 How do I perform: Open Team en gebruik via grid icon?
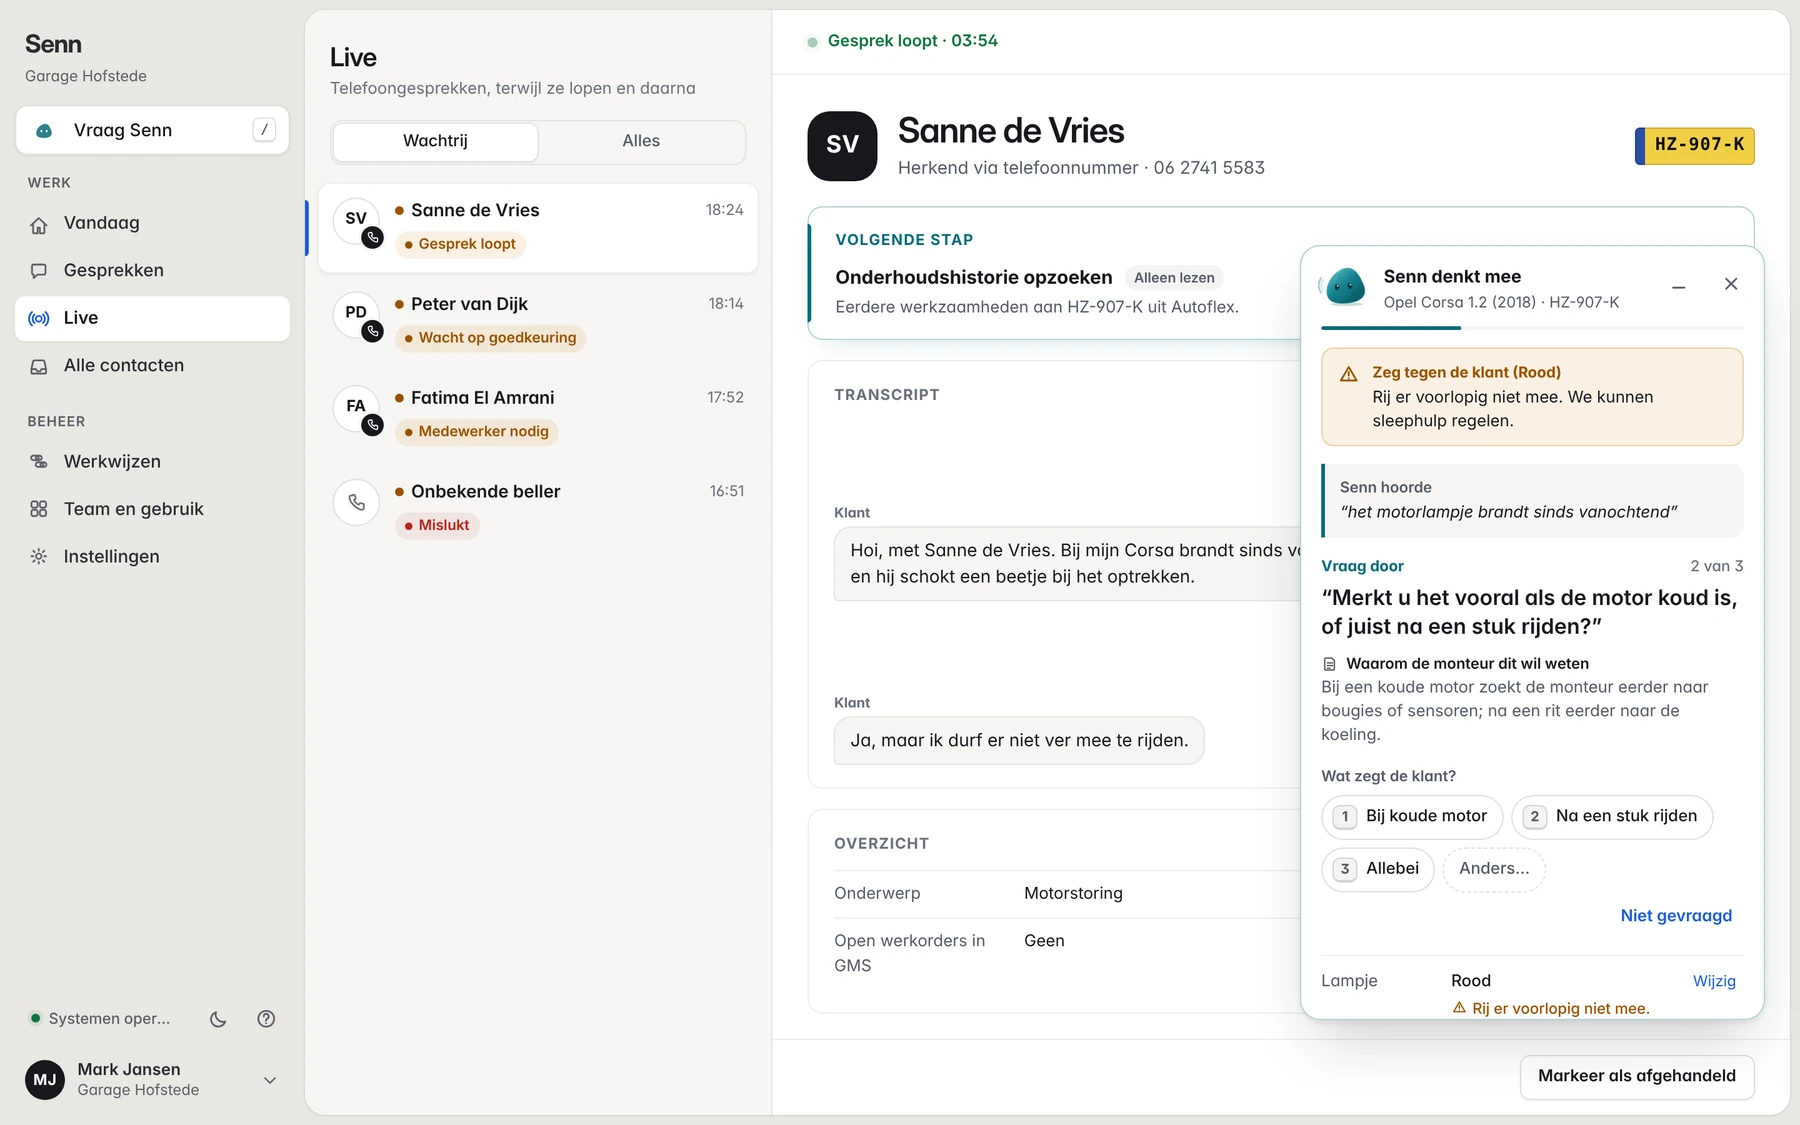(x=39, y=509)
